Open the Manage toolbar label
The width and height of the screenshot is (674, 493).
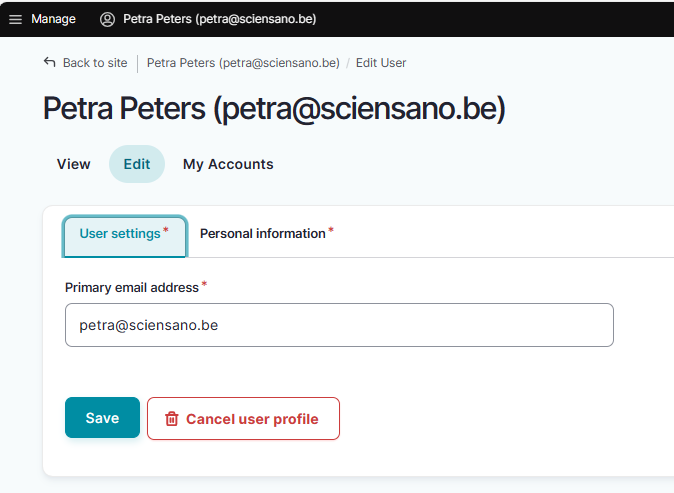(x=53, y=19)
